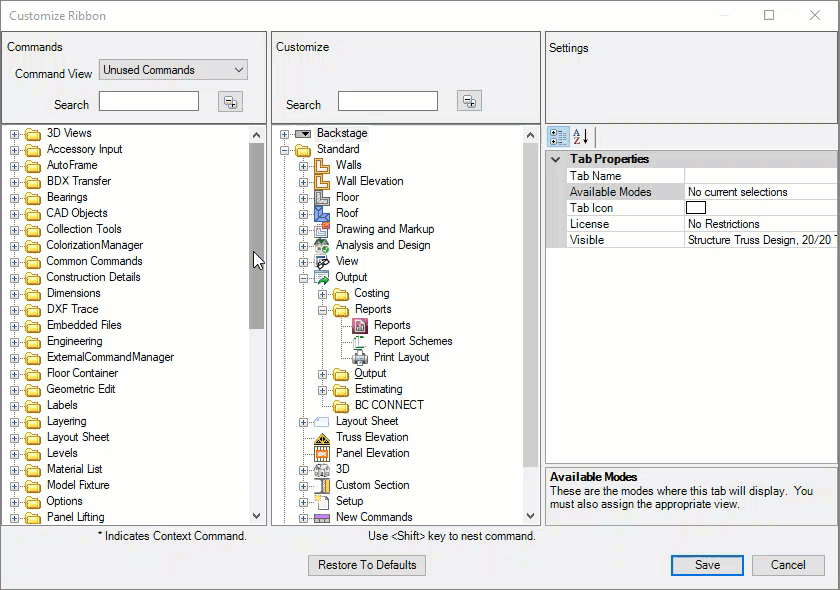Click the Setup tab icon
The width and height of the screenshot is (840, 590).
[x=321, y=502]
